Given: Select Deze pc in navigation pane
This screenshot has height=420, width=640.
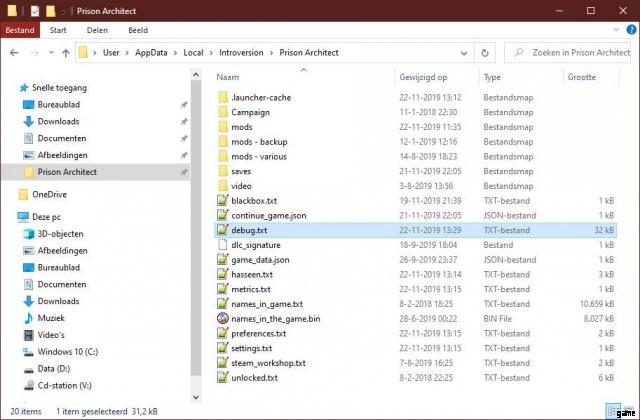Looking at the screenshot, I should click(46, 217).
